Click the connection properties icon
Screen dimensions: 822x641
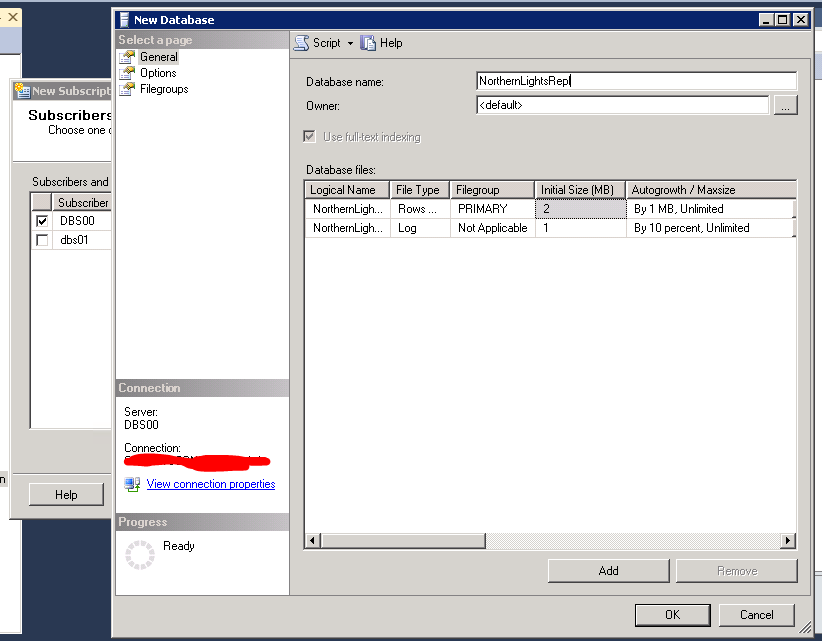[x=132, y=484]
